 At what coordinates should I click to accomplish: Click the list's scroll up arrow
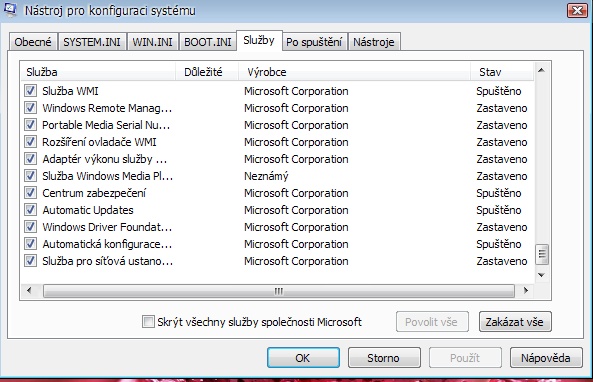[x=541, y=70]
